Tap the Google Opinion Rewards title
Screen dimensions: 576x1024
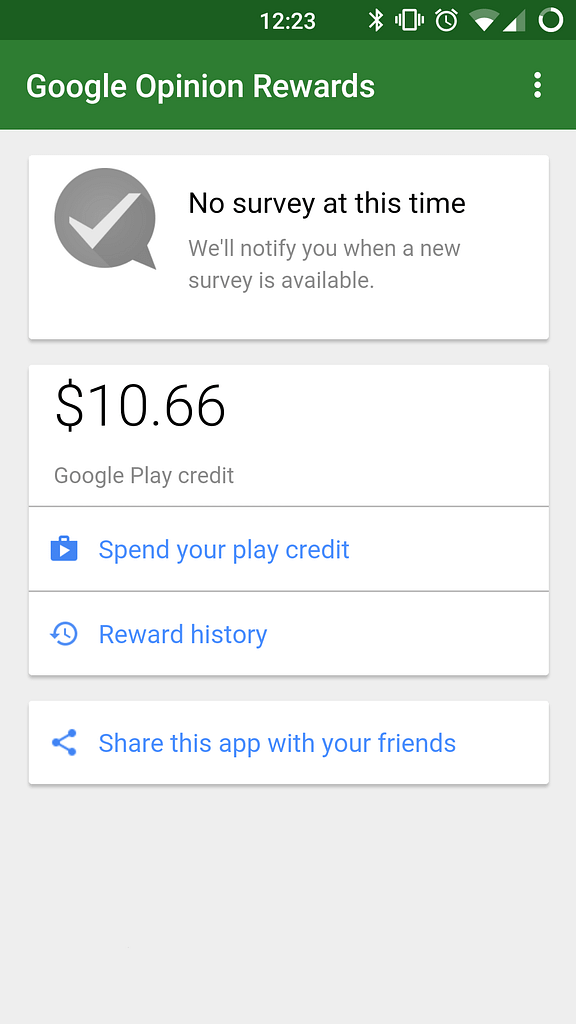click(x=200, y=86)
